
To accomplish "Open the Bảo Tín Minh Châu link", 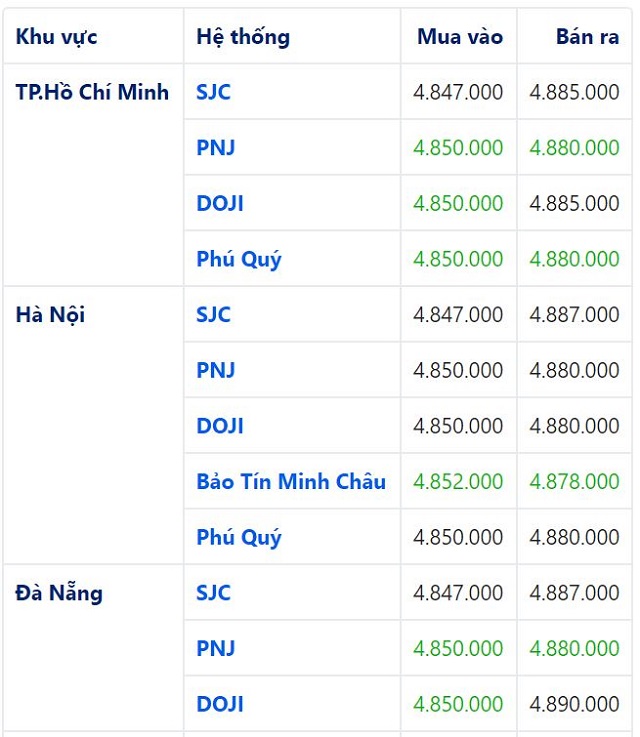I will pyautogui.click(x=291, y=481).
